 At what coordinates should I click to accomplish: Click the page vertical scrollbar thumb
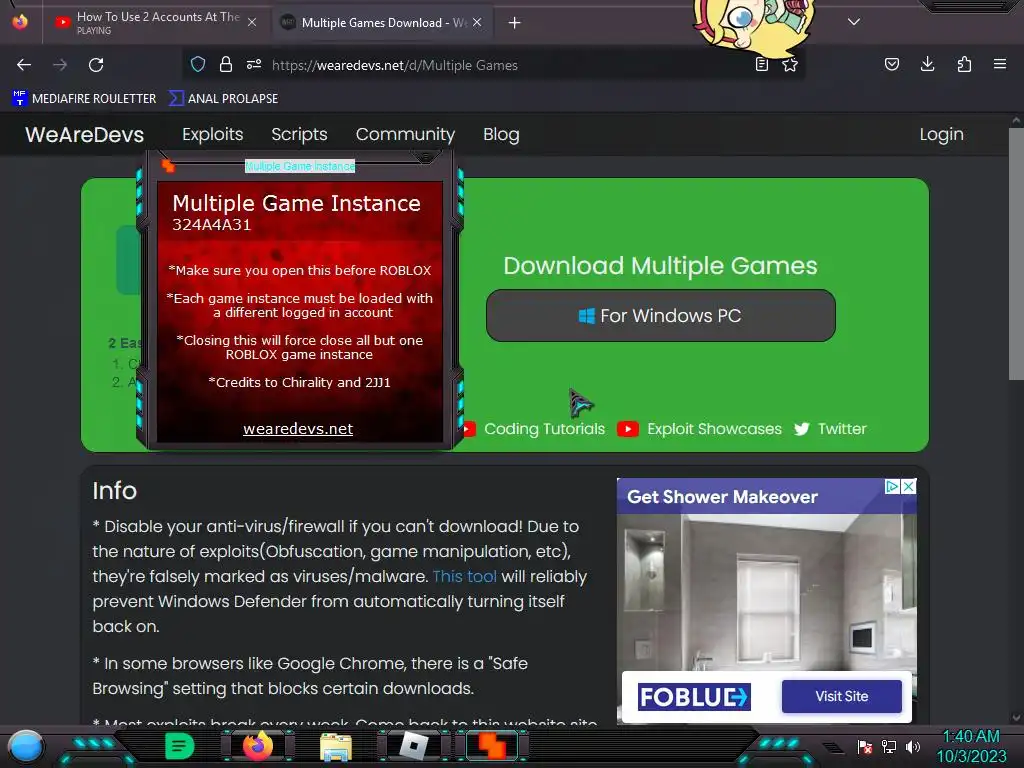[1016, 253]
